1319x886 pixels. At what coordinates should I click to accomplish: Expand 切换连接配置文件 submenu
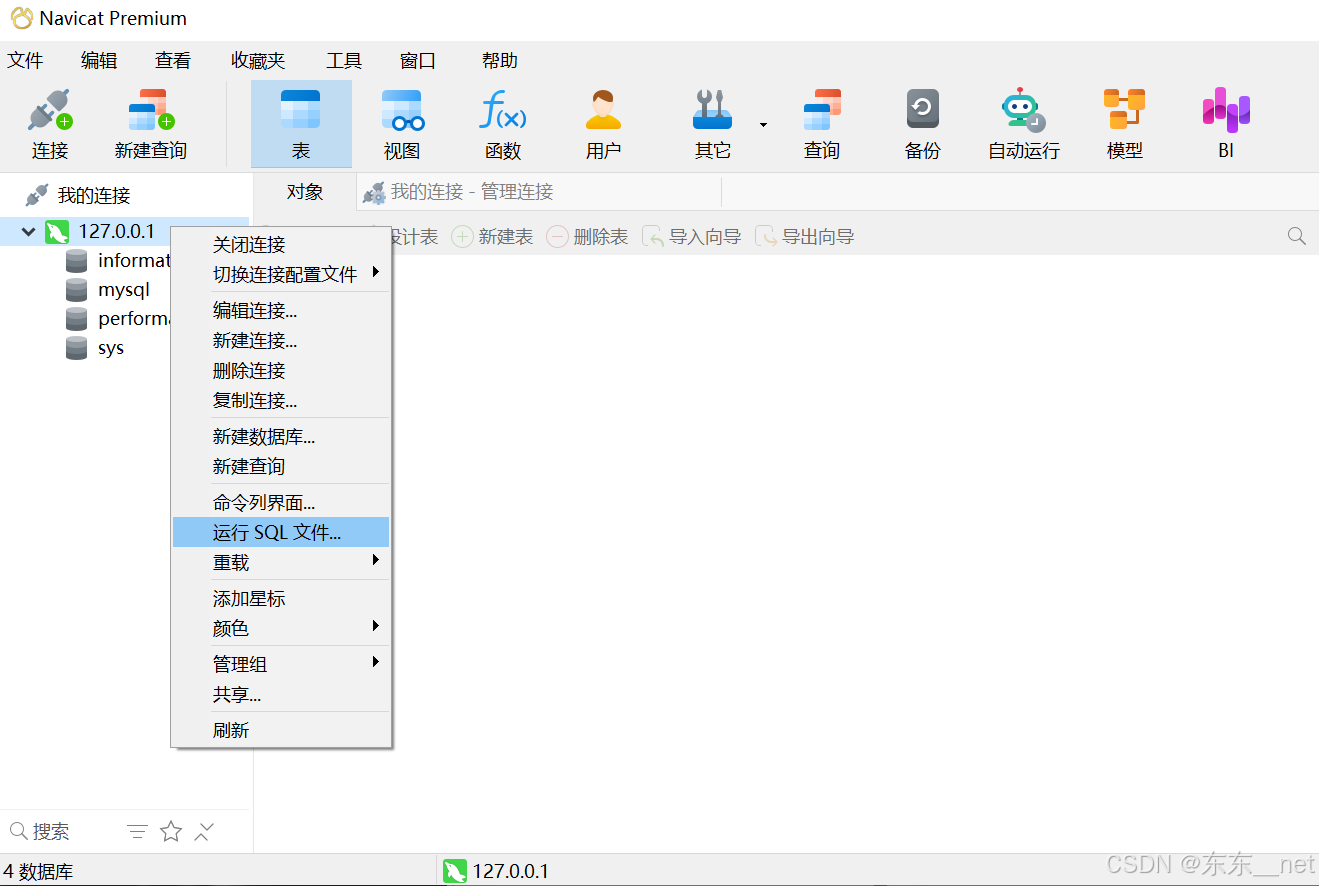281,275
